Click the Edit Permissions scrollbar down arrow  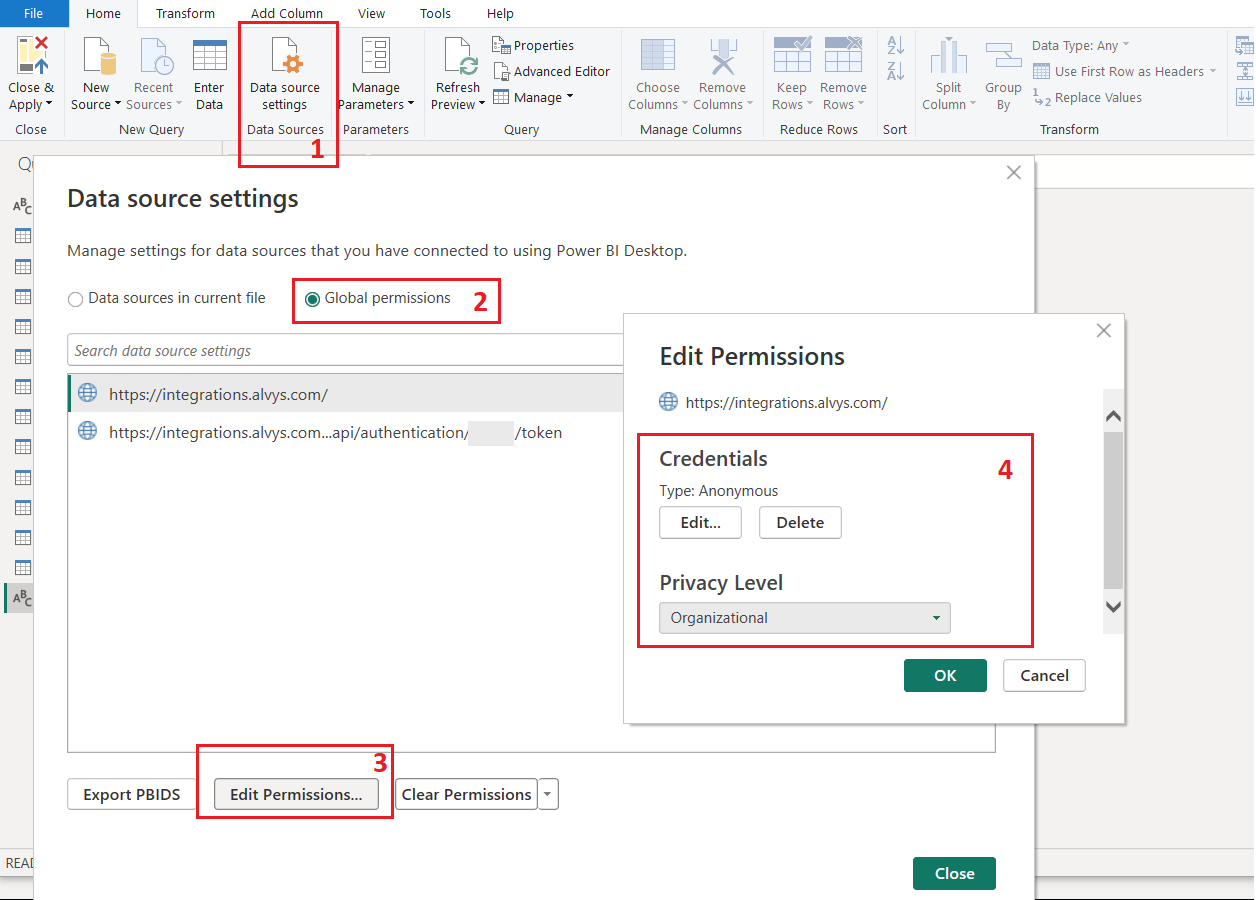coord(1113,606)
